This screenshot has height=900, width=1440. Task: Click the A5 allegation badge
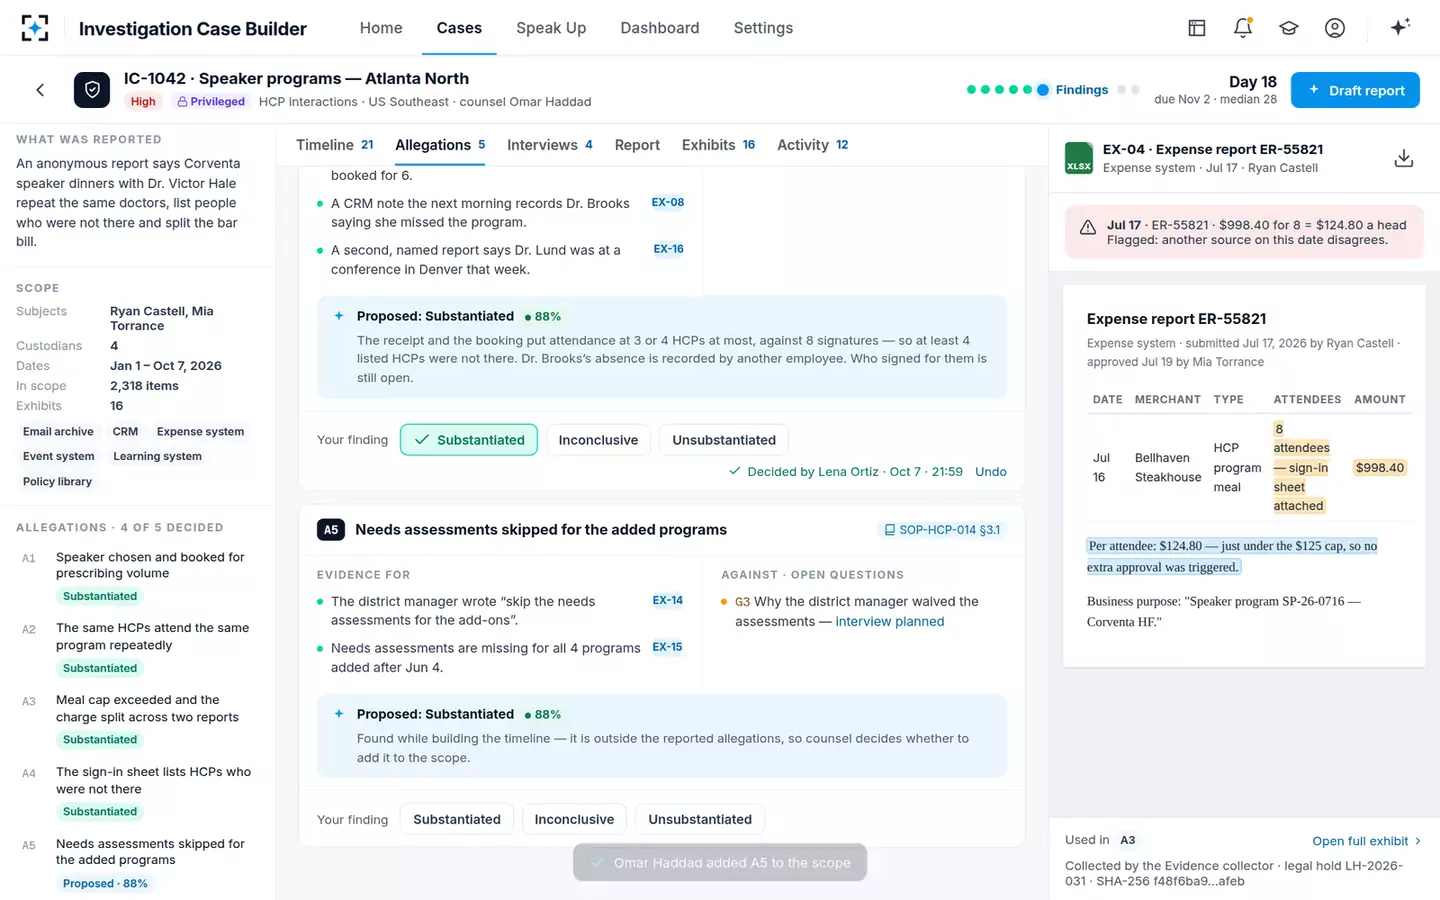click(331, 530)
